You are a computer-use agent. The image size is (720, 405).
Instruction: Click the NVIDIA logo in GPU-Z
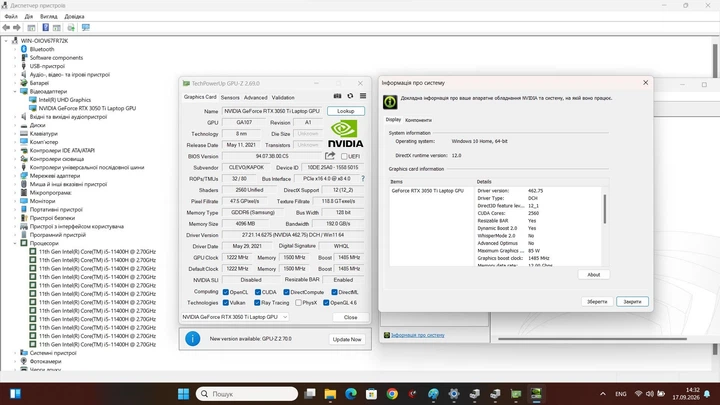(345, 134)
